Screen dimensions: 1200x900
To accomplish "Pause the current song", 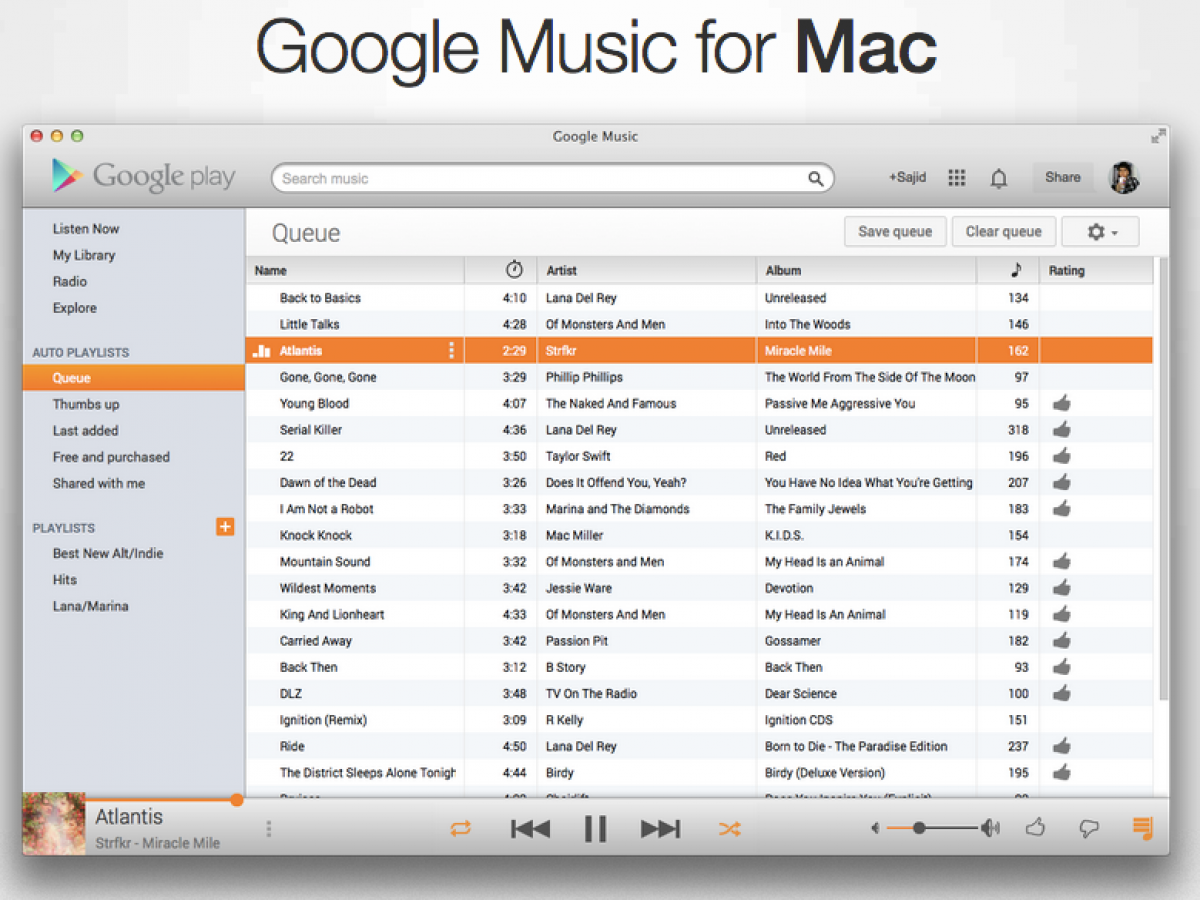I will click(595, 828).
